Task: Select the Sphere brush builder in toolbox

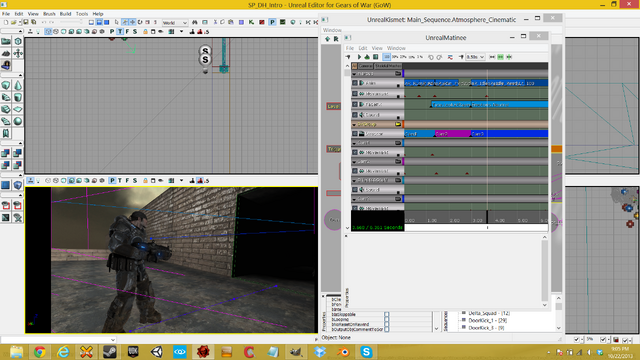Action: 18,121
